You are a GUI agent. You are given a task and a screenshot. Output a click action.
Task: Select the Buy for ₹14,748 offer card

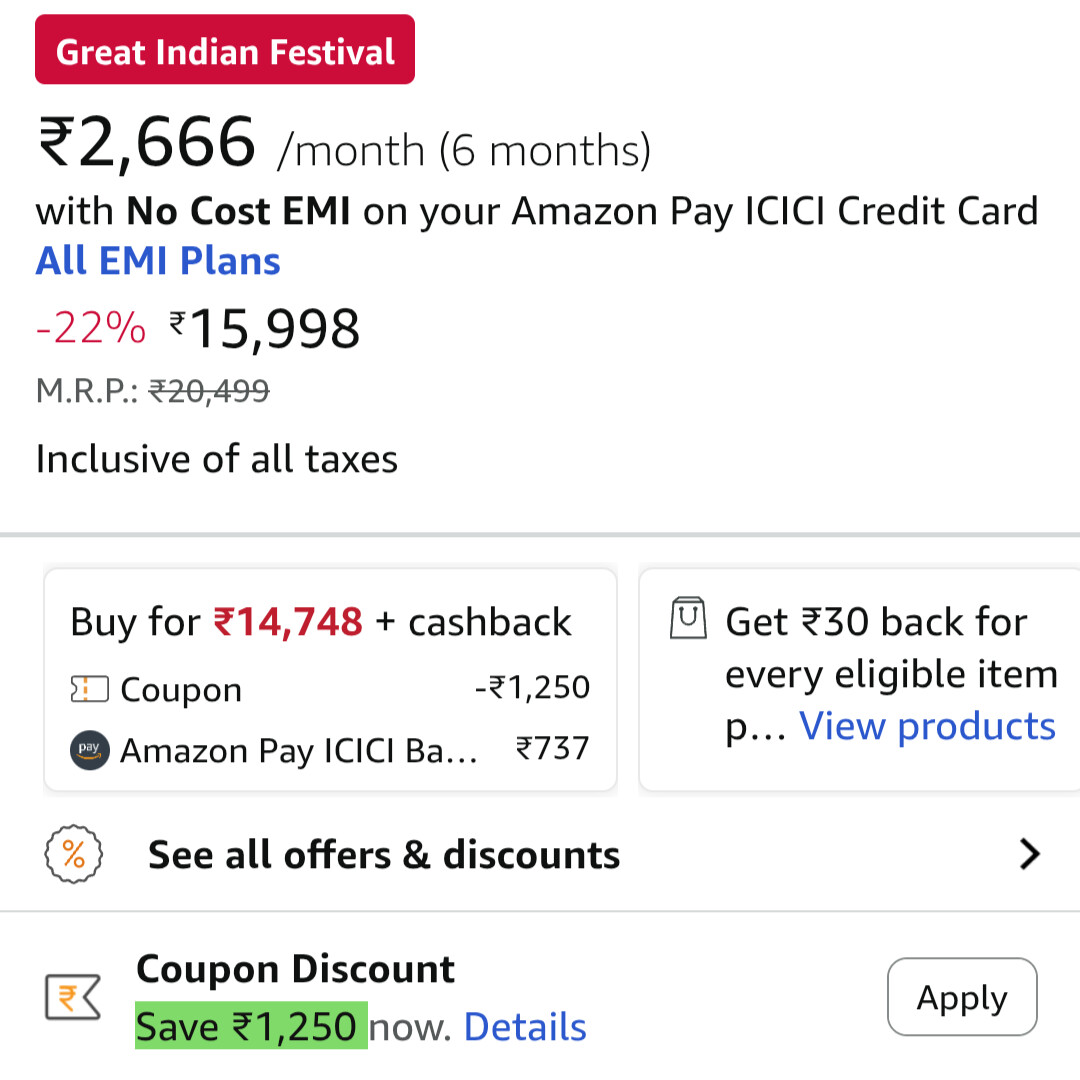pyautogui.click(x=330, y=680)
